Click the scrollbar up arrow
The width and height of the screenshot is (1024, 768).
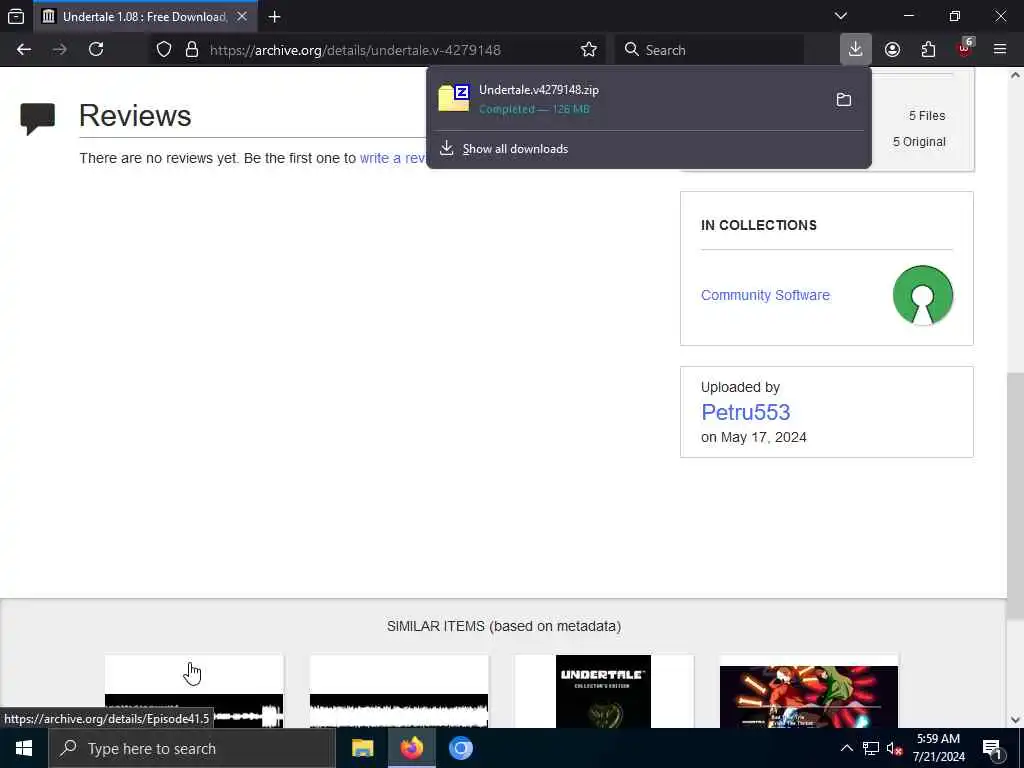1016,76
